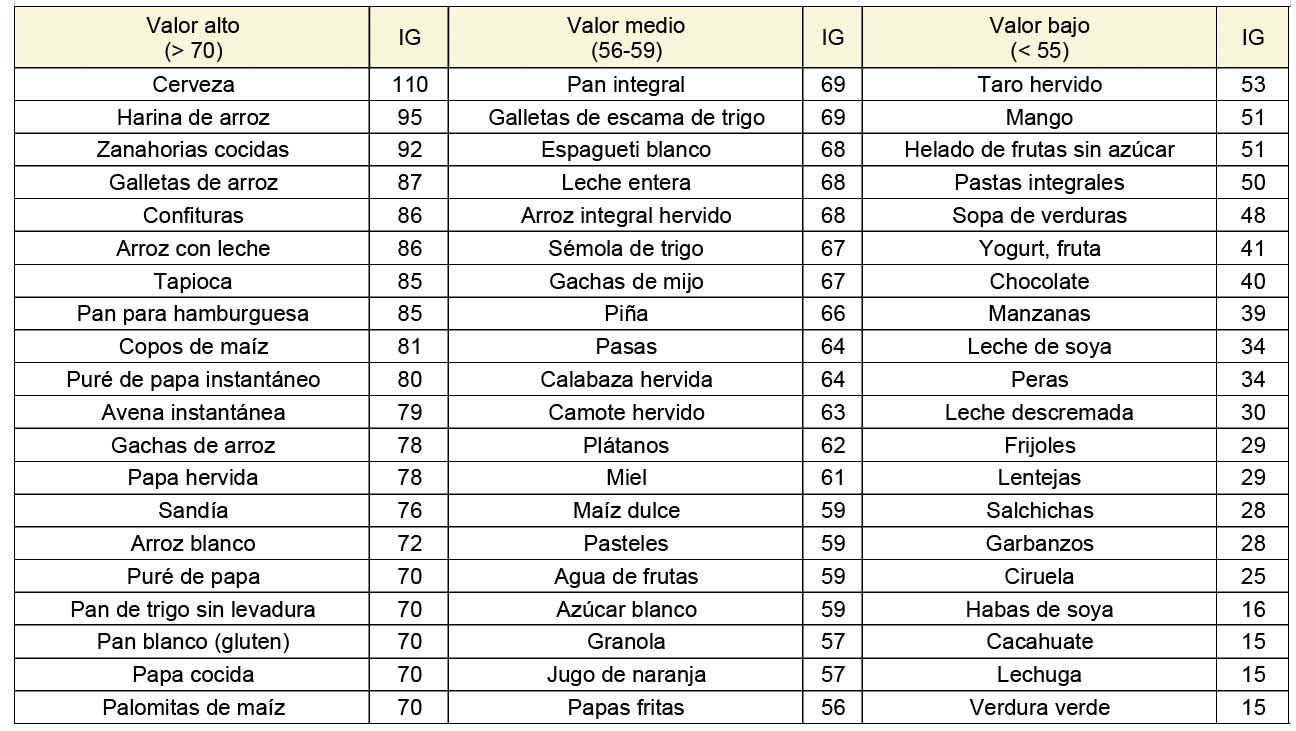
Task: Click the 'Helado de frutas sin azúcar' entry
Action: (1039, 150)
